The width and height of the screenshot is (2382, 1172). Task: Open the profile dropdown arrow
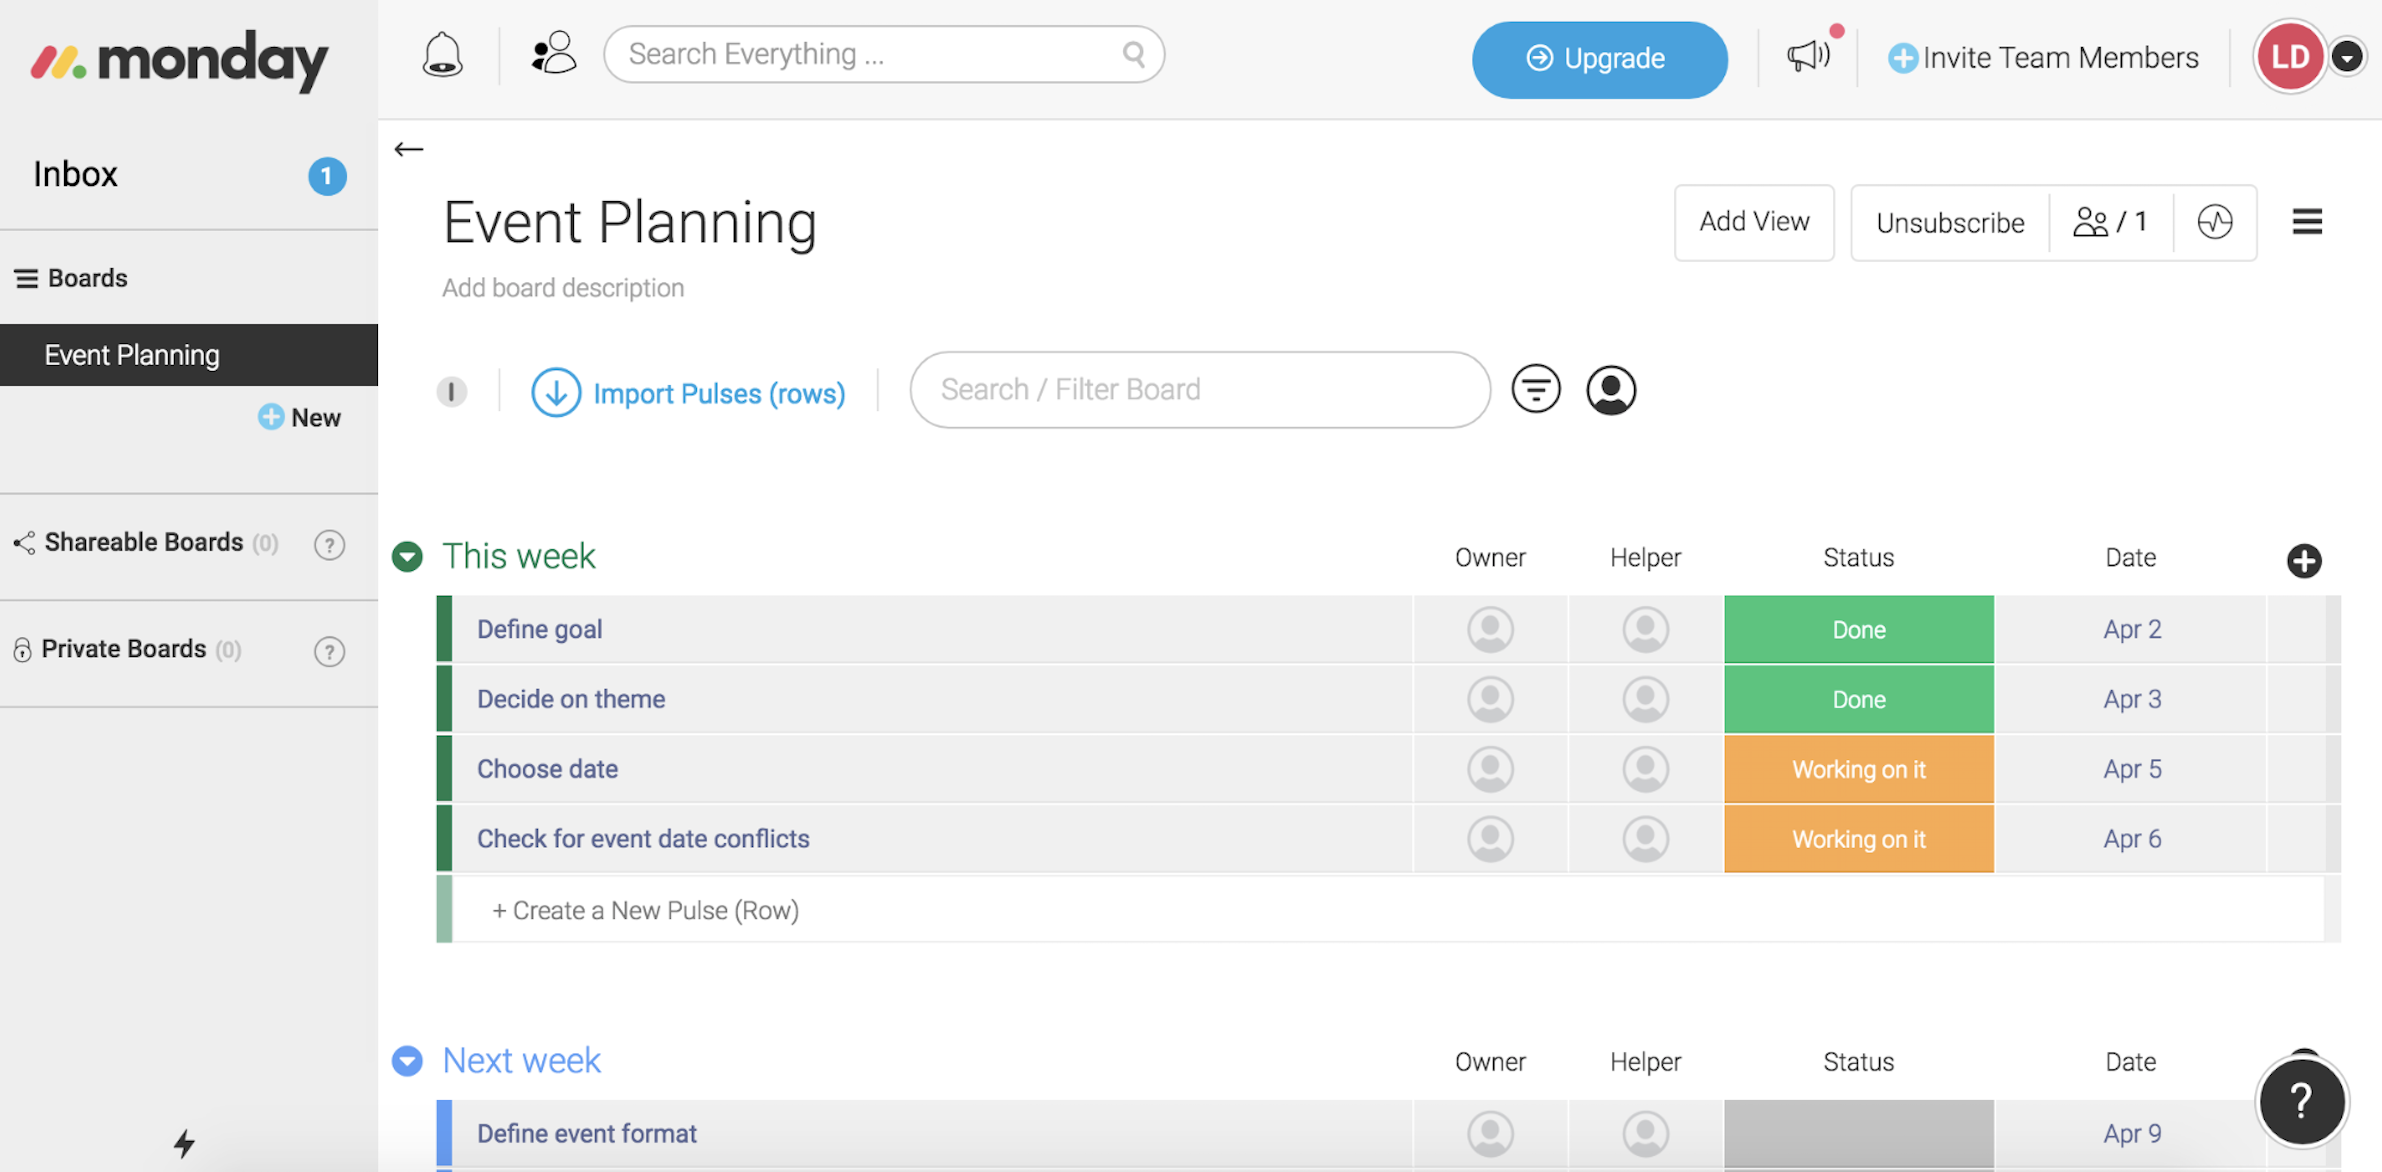pos(2348,57)
